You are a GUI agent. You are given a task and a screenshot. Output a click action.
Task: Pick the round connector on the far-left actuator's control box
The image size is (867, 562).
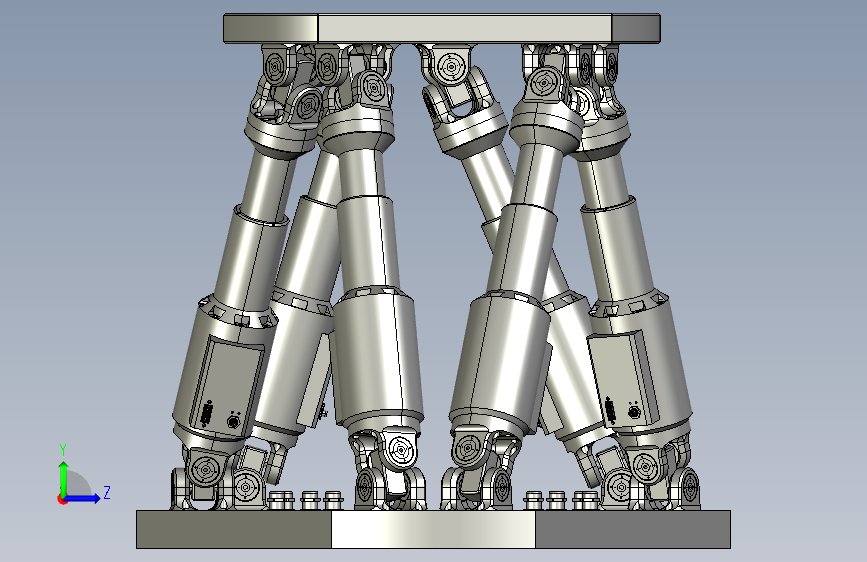(233, 422)
